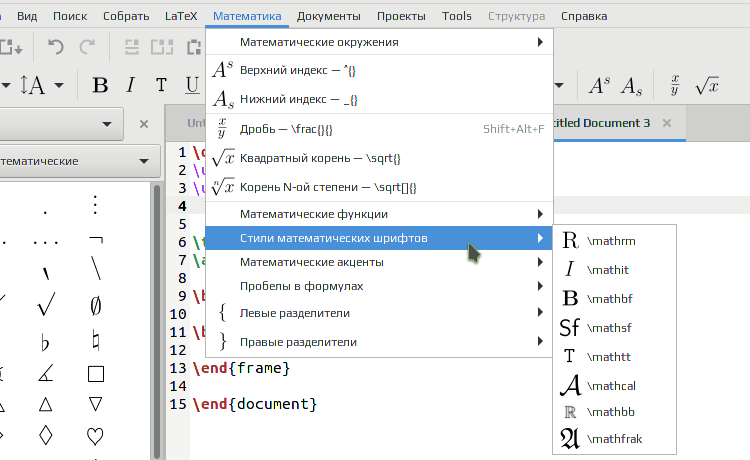Switch to Untitled Document 3 tab
The image size is (750, 460).
[x=602, y=123]
